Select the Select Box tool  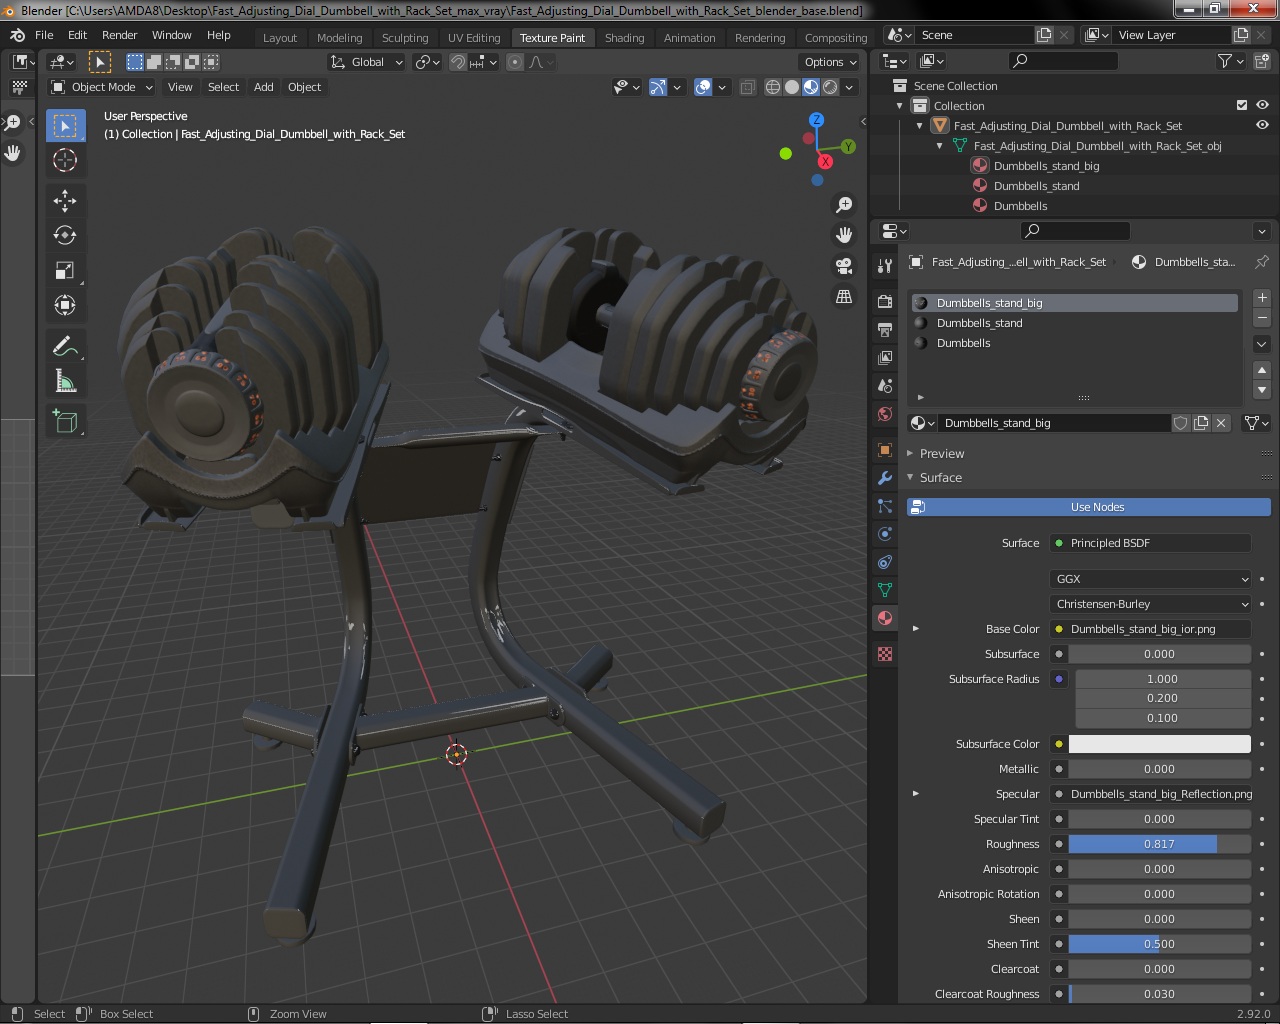65,125
